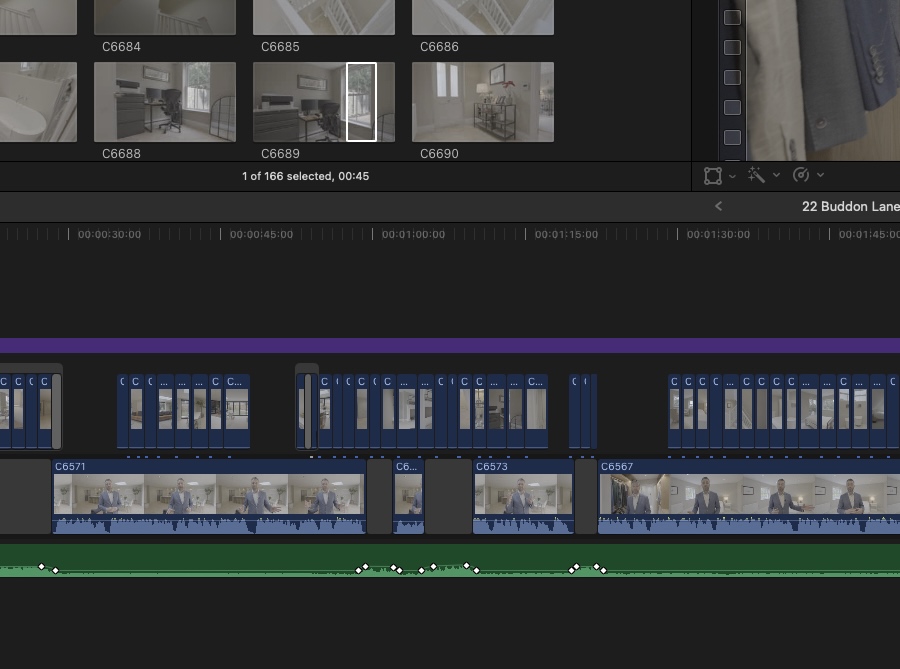The width and height of the screenshot is (900, 669).
Task: Select the C6686 browser clip thumbnail
Action: pos(483,17)
